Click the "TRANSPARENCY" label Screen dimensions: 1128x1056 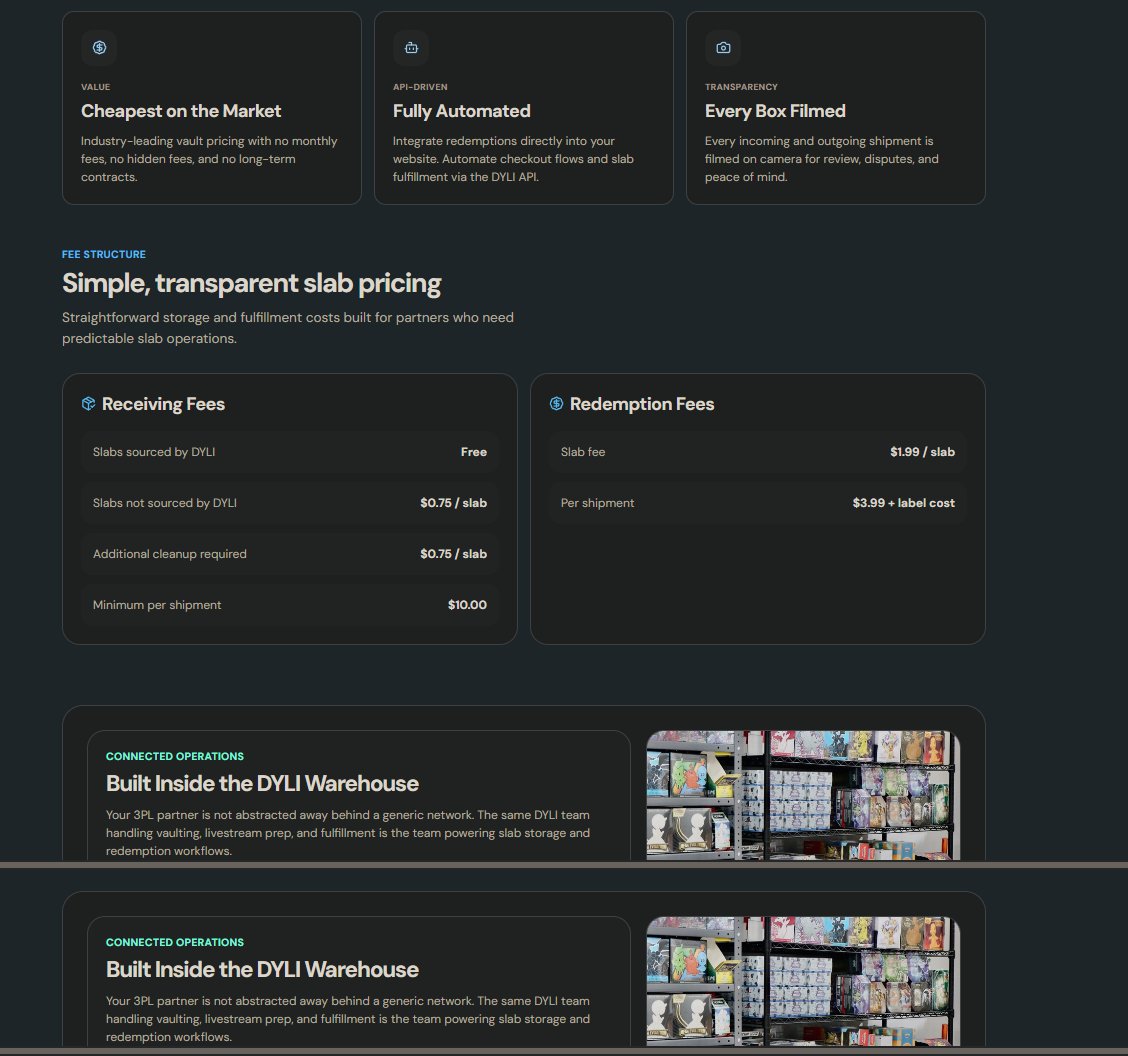pyautogui.click(x=741, y=87)
